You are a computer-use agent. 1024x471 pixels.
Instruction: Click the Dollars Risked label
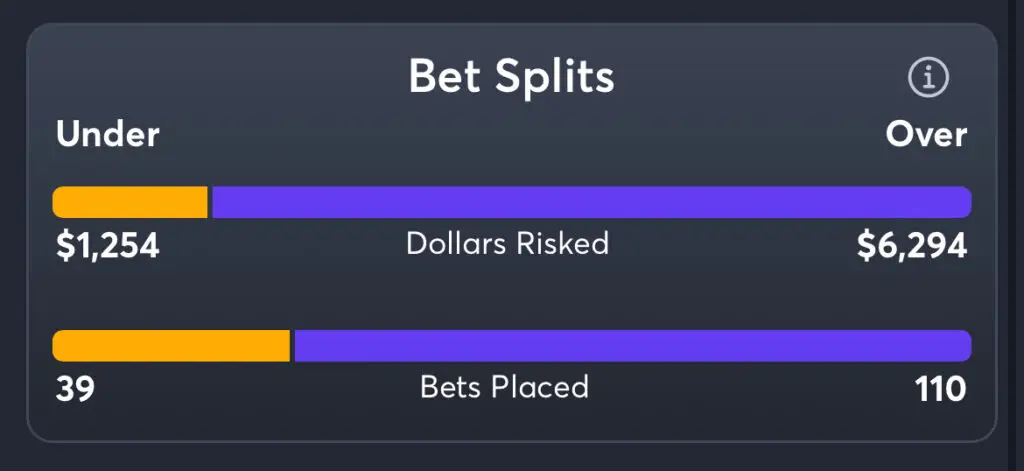[x=507, y=244]
